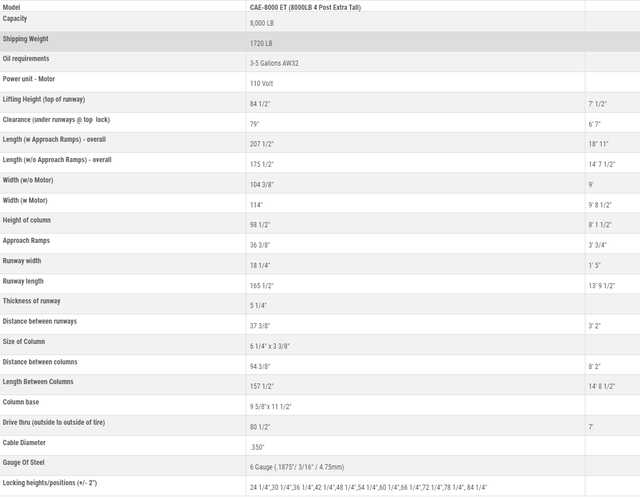Click the CAE-8000 ET model header cell
The height and width of the screenshot is (498, 640).
(305, 7)
